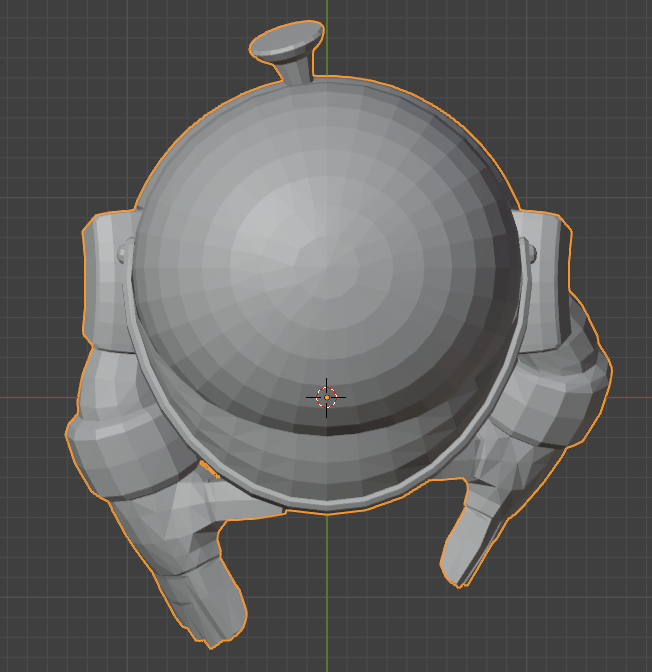Click the 3D cursor crosshair on the model

pyautogui.click(x=327, y=397)
